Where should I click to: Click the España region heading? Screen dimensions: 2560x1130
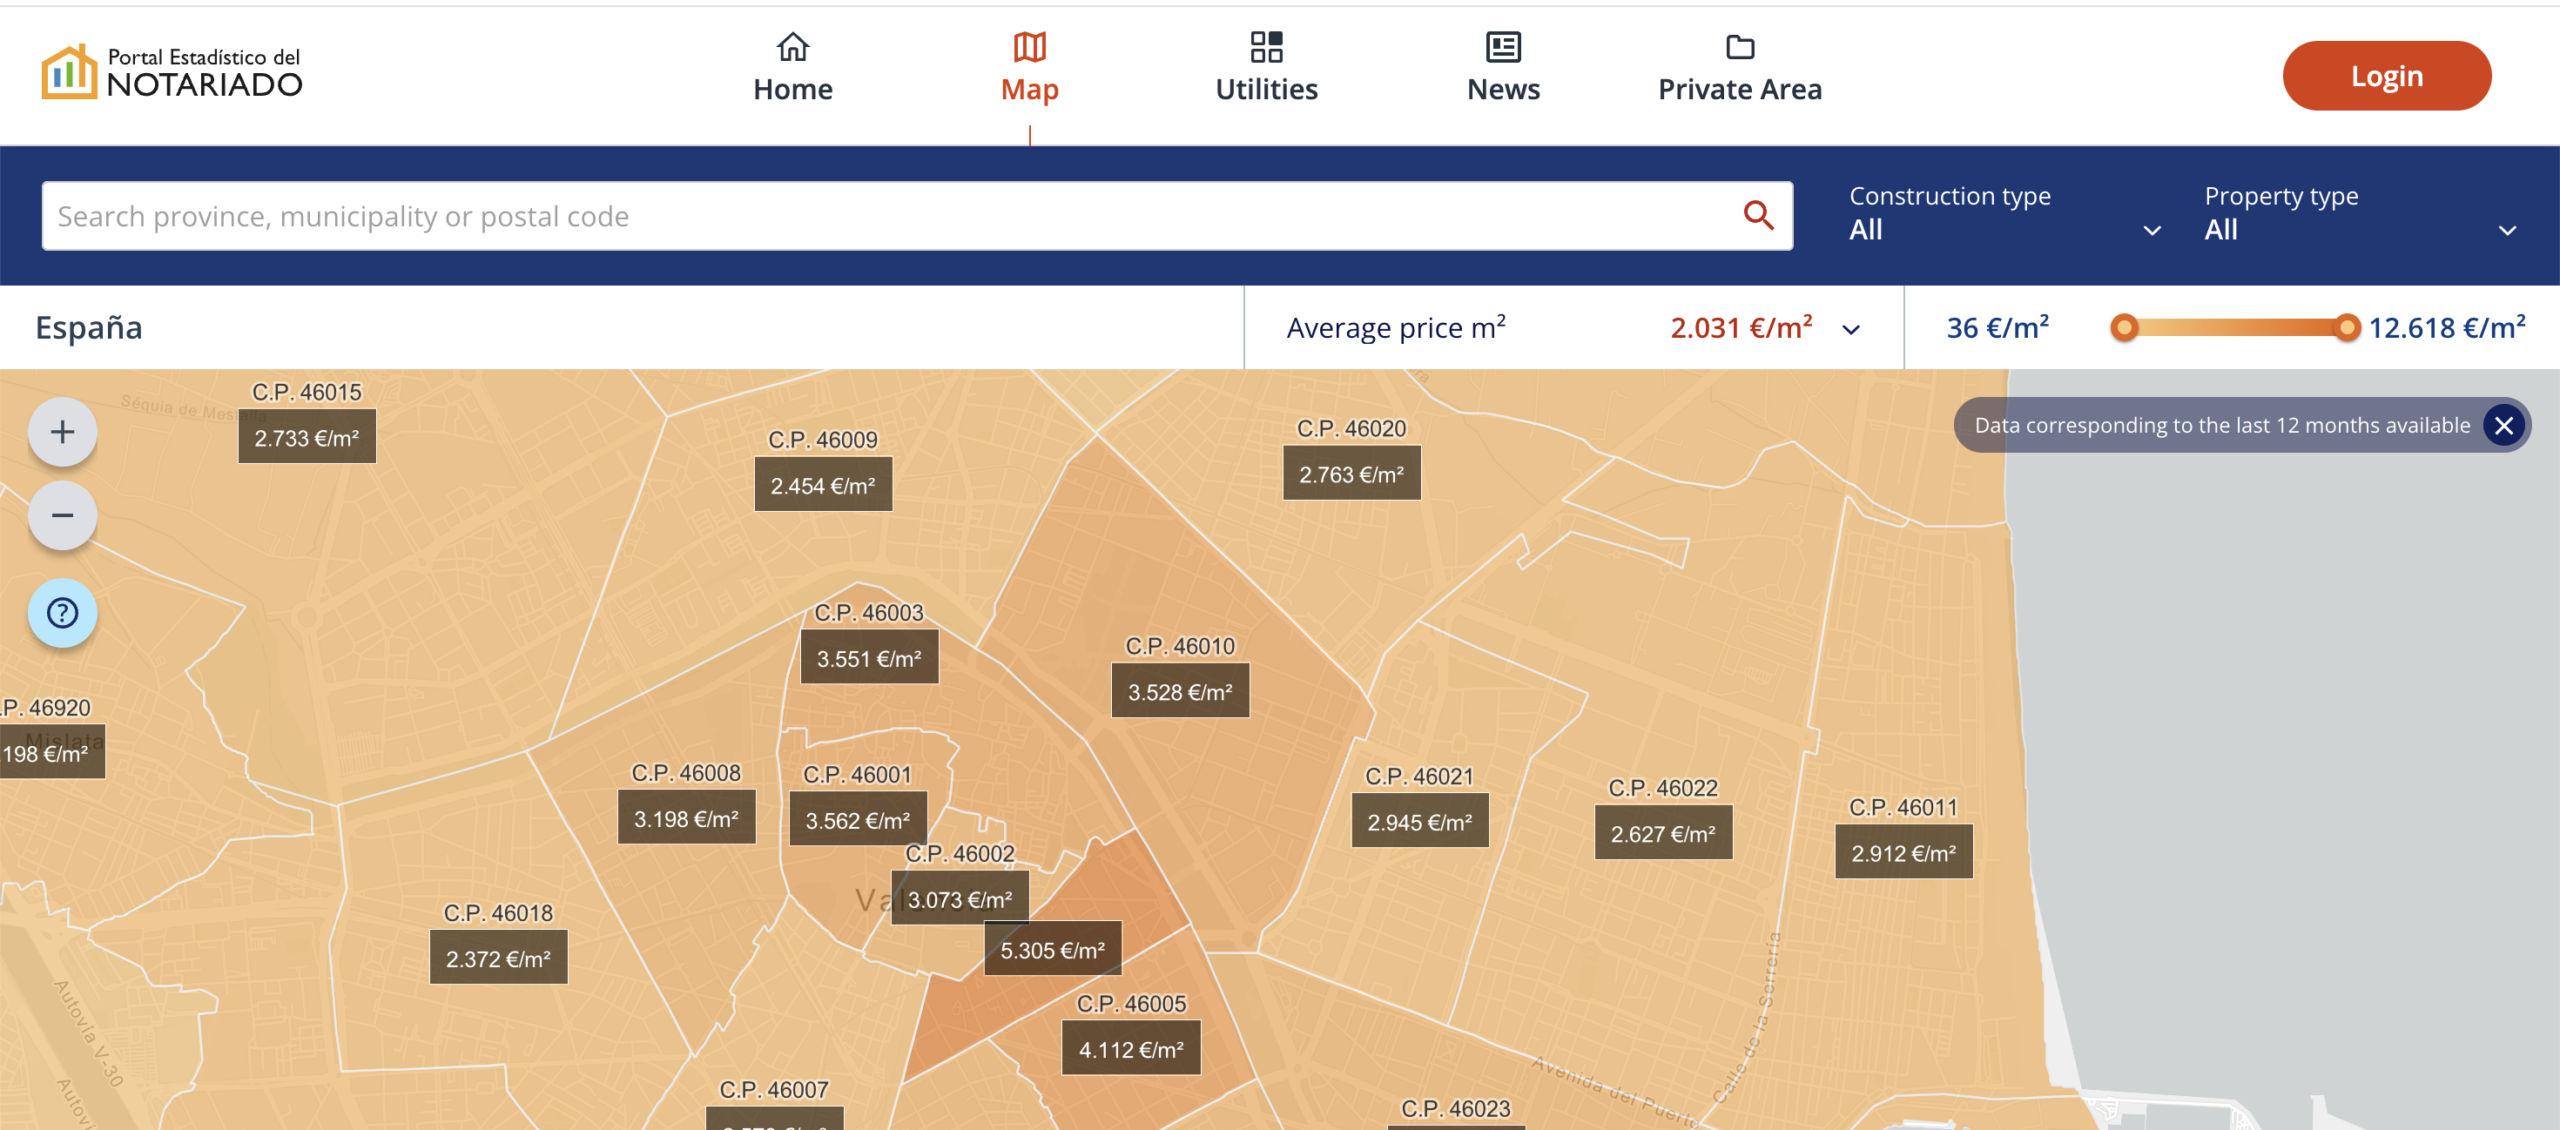tap(89, 328)
